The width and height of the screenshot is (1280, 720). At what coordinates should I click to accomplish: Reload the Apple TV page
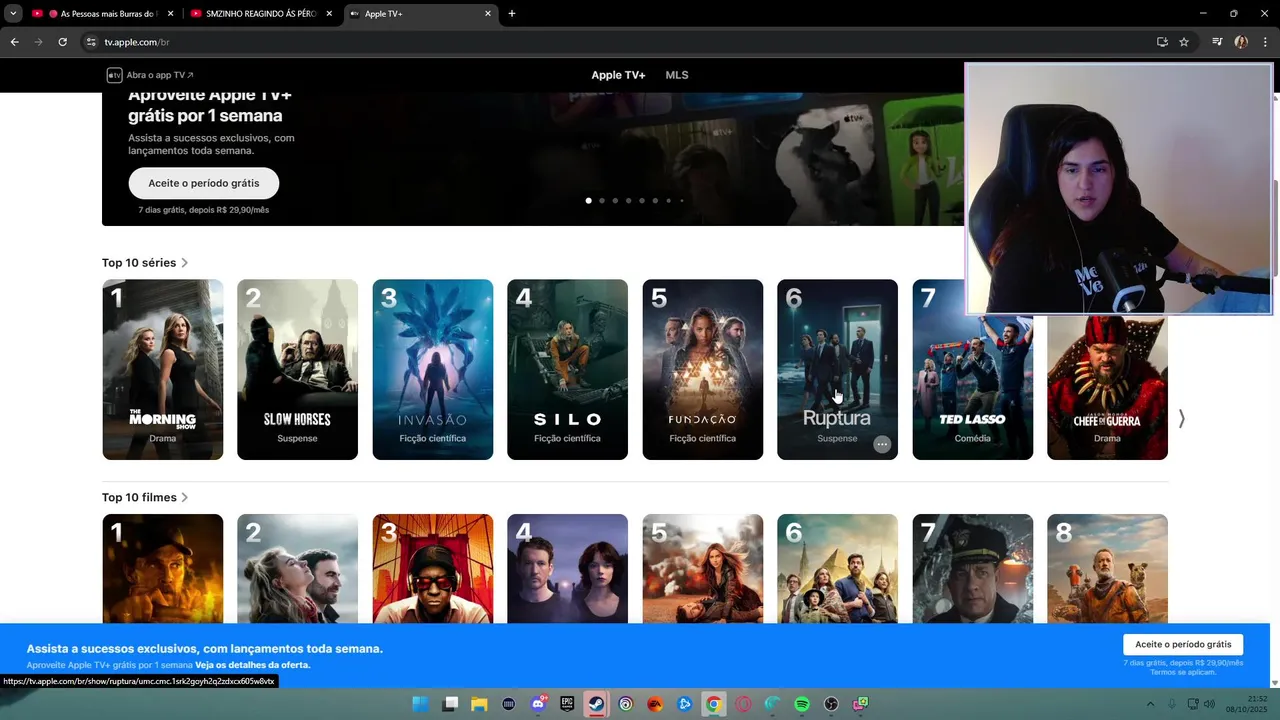point(62,42)
